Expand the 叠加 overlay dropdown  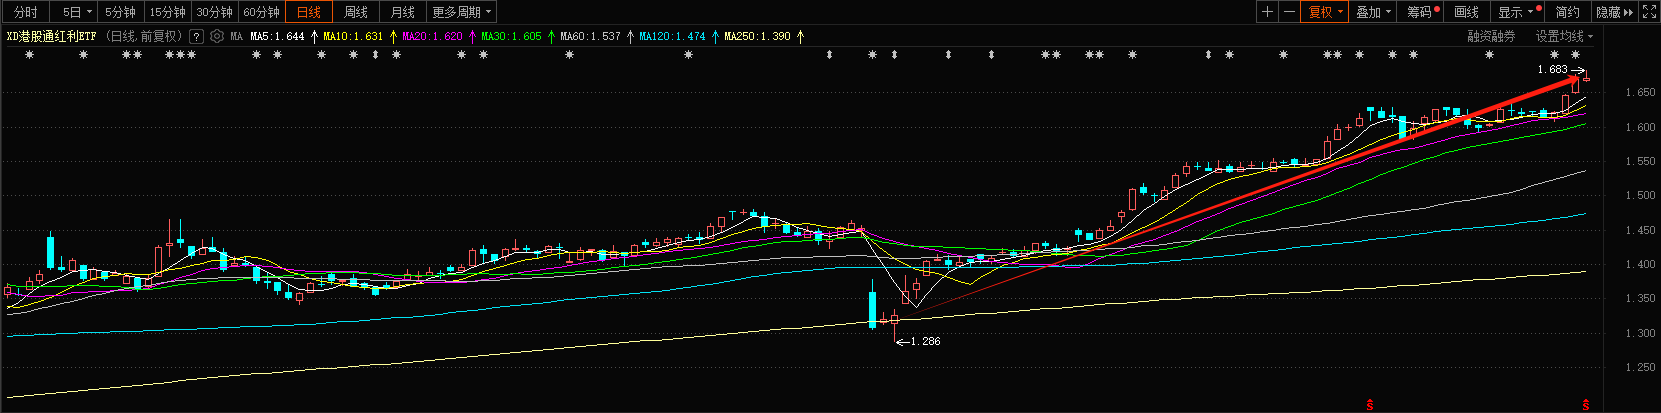[1373, 12]
